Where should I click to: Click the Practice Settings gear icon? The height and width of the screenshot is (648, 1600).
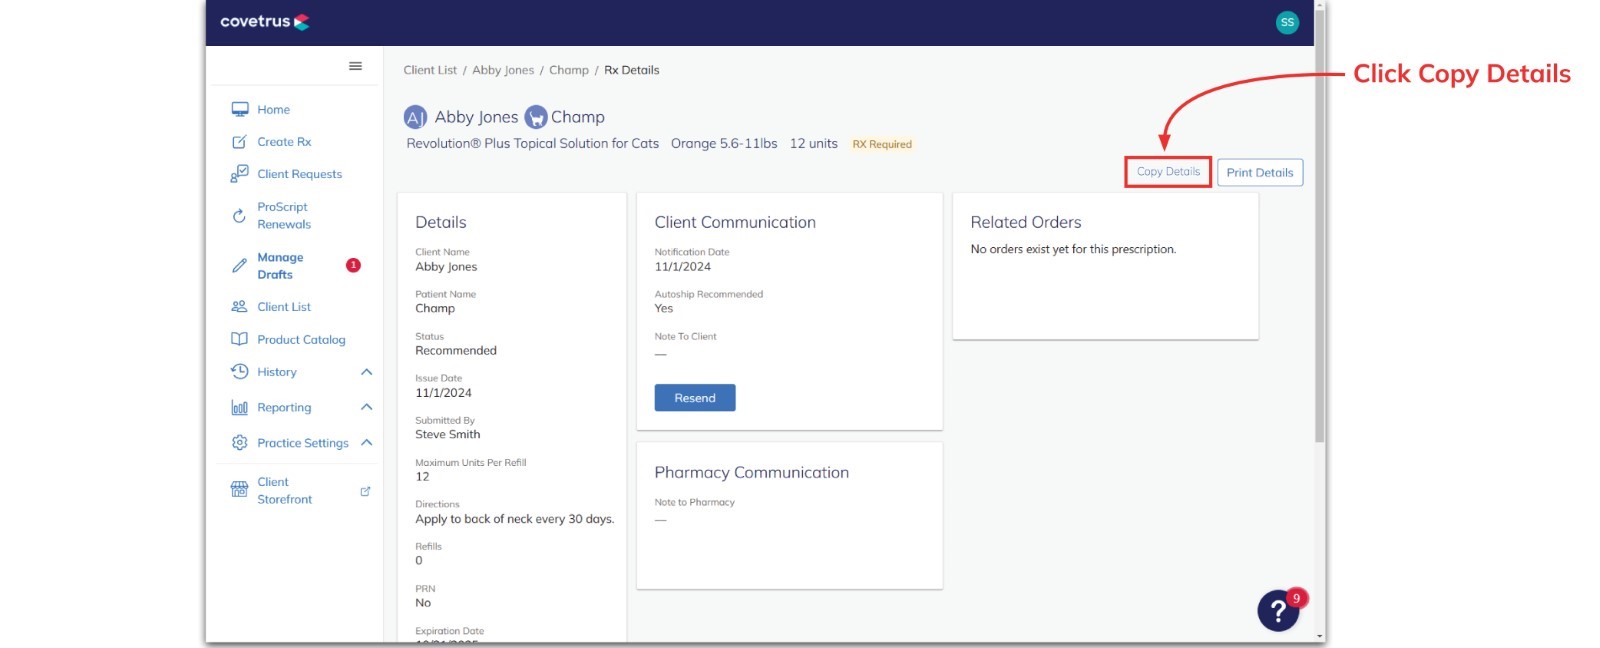click(239, 442)
